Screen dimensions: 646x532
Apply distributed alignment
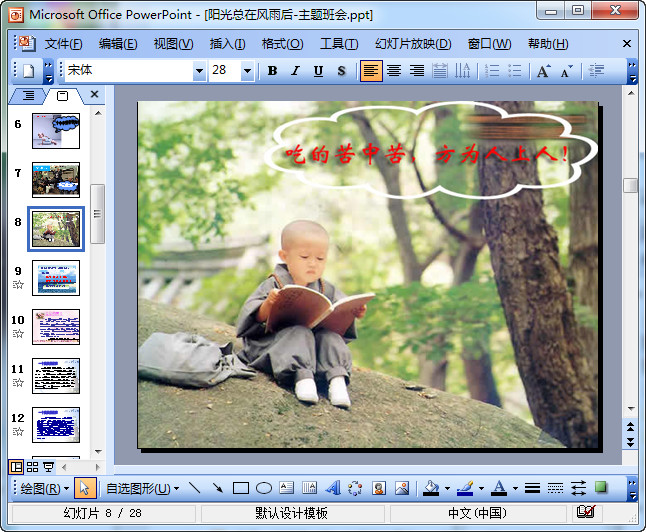440,71
